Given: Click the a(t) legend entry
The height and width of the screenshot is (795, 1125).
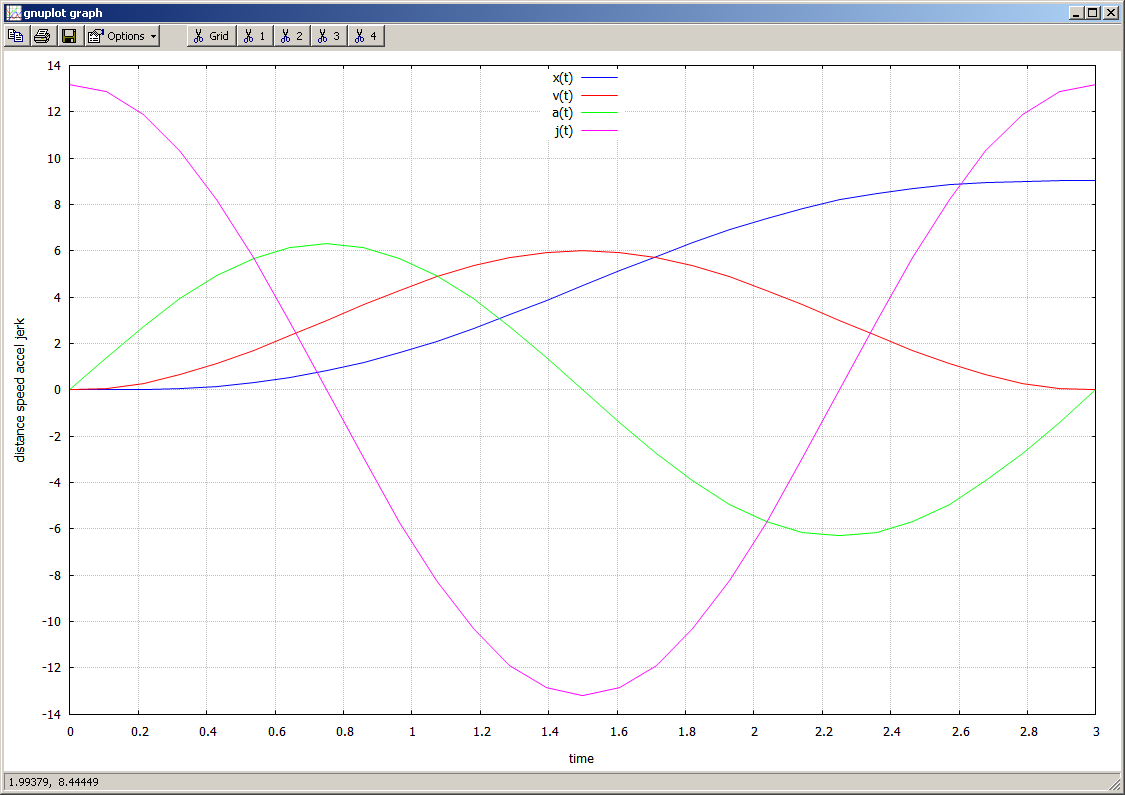Looking at the screenshot, I should pos(562,113).
